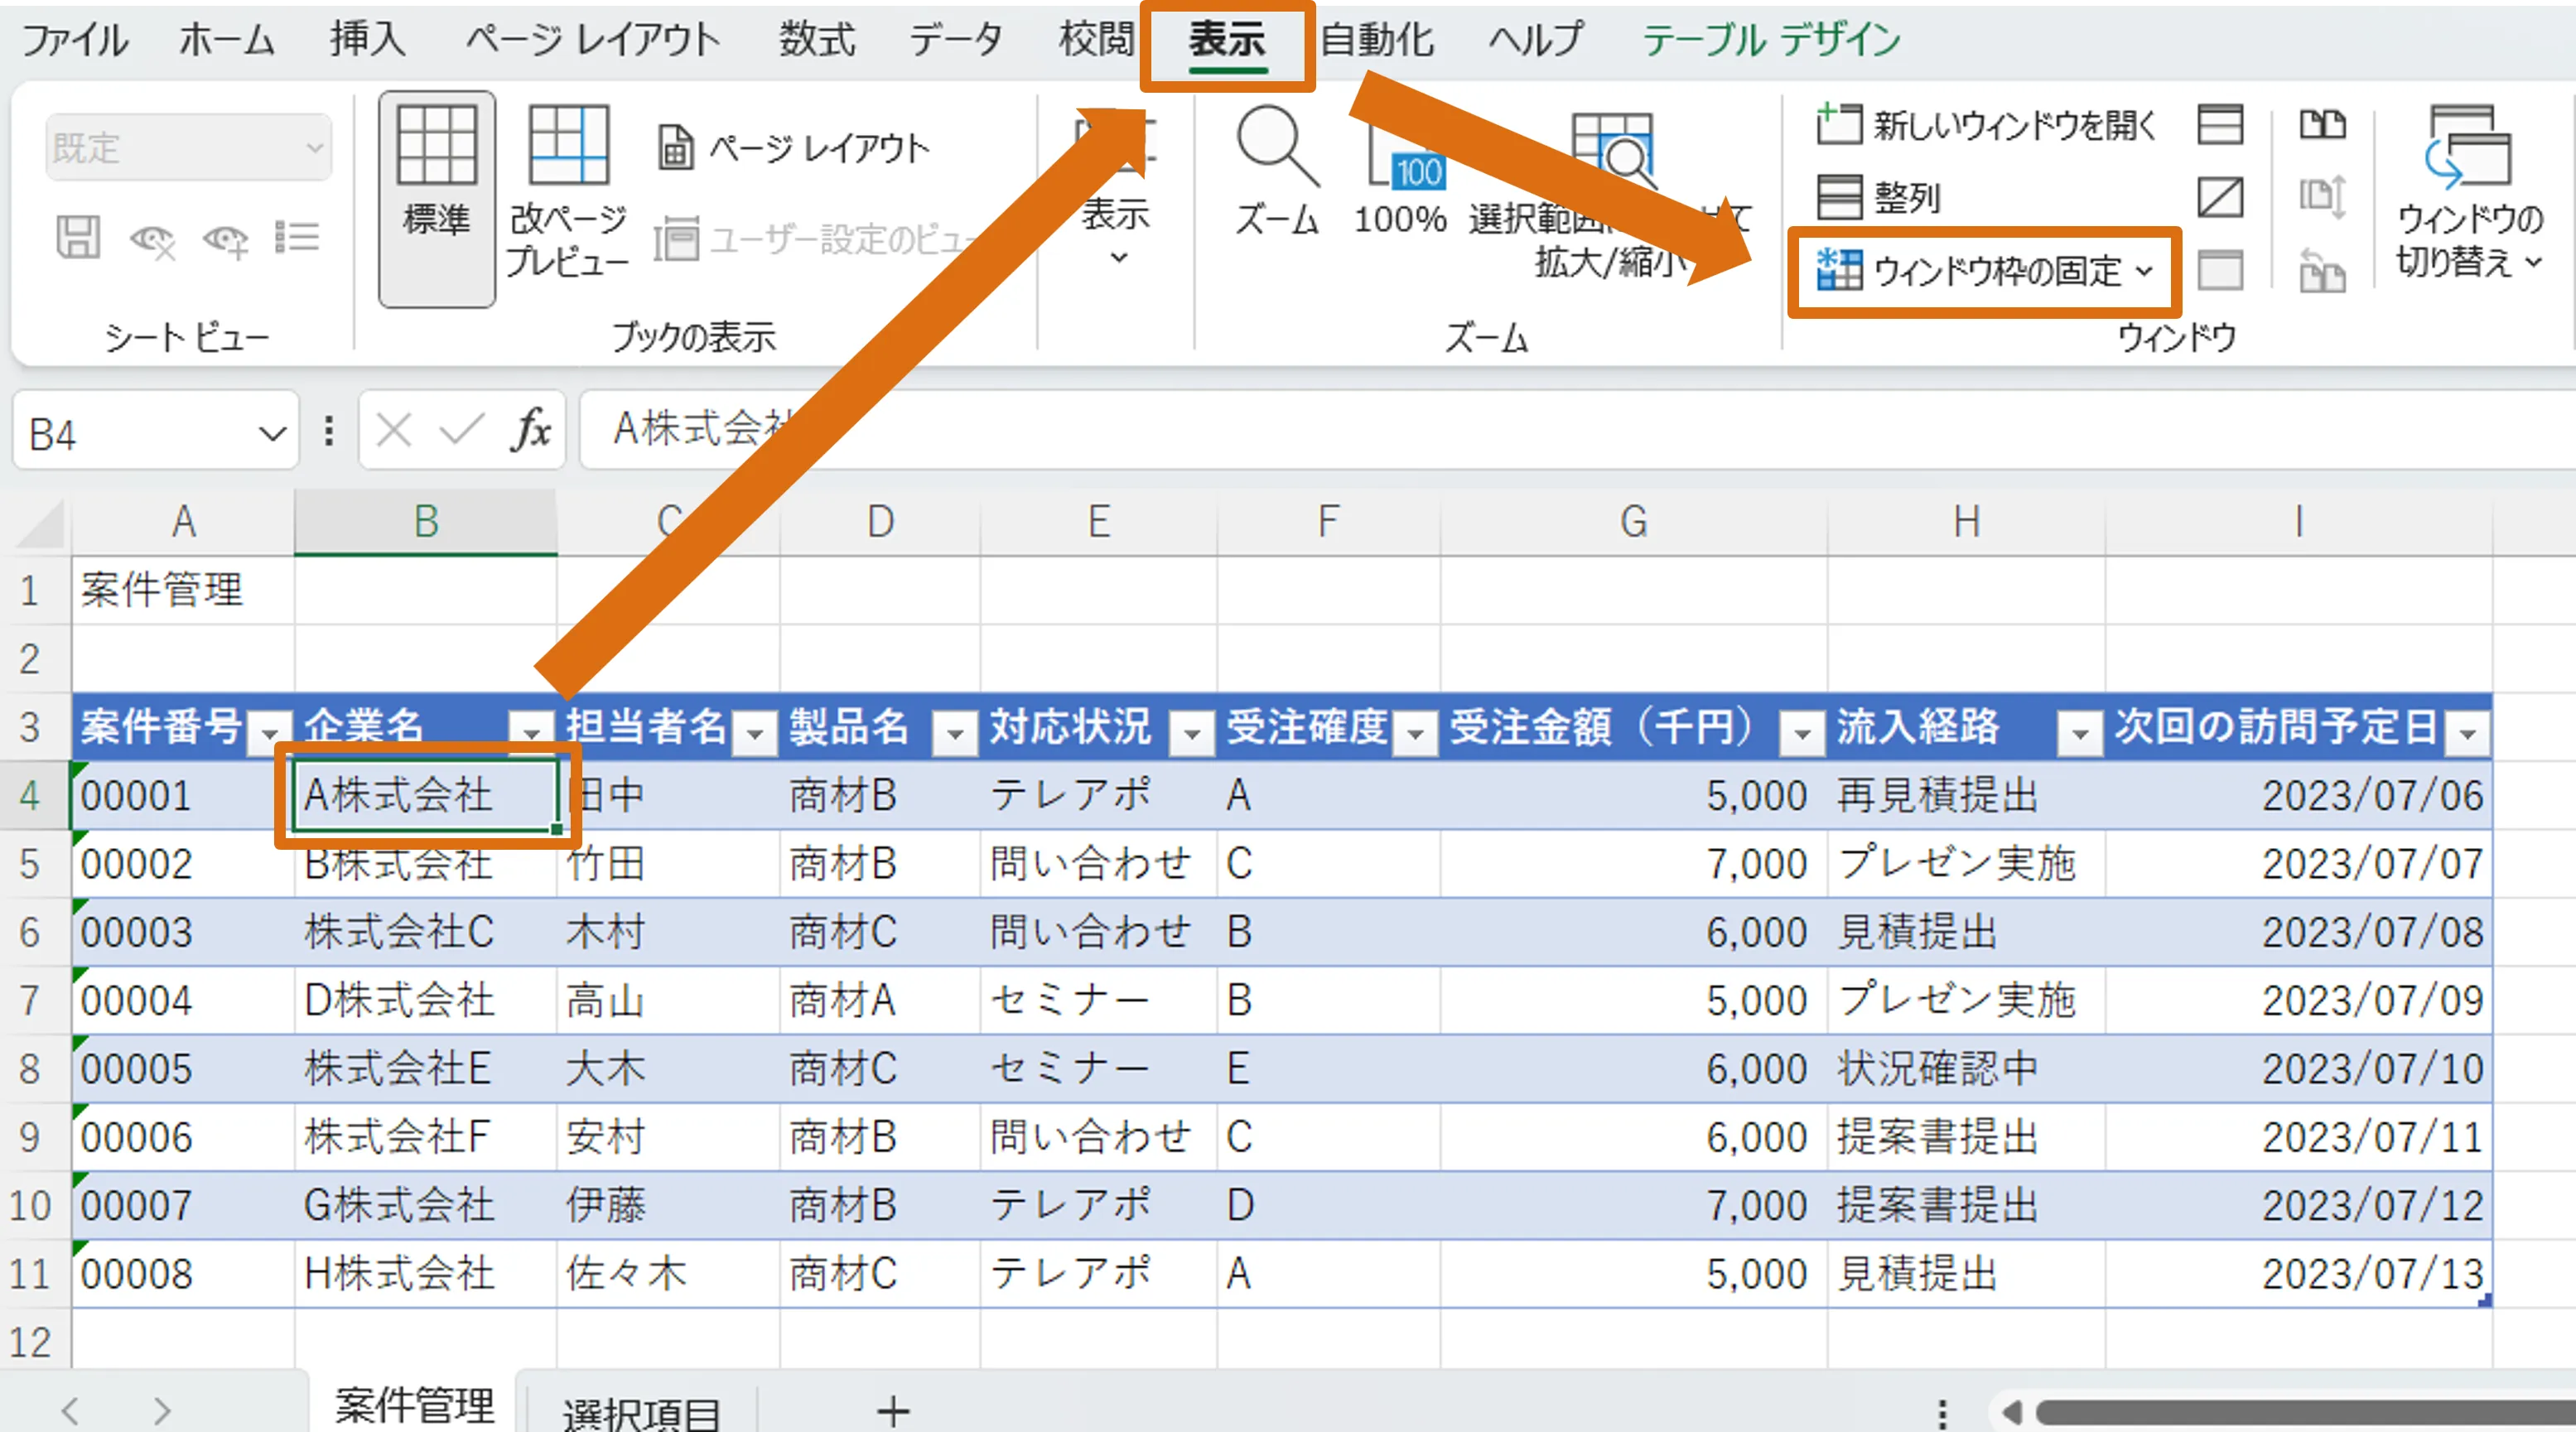Expand the Name Box dropdown arrow

pos(271,434)
